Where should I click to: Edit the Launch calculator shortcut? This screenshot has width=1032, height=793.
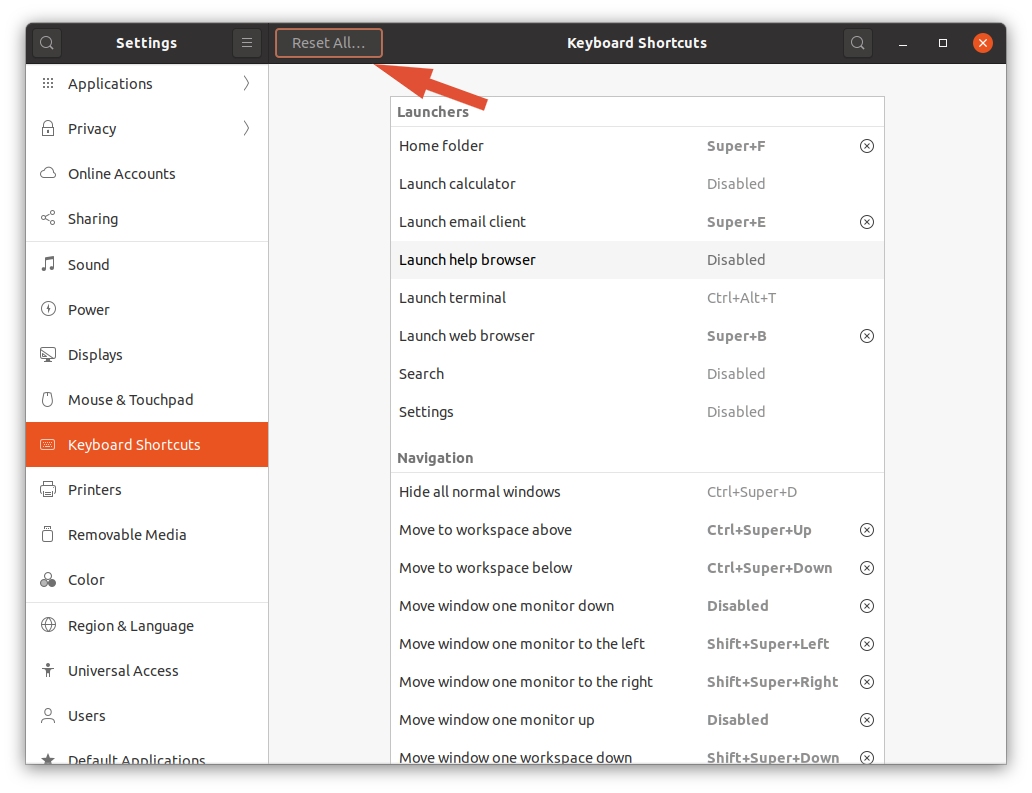tap(637, 184)
